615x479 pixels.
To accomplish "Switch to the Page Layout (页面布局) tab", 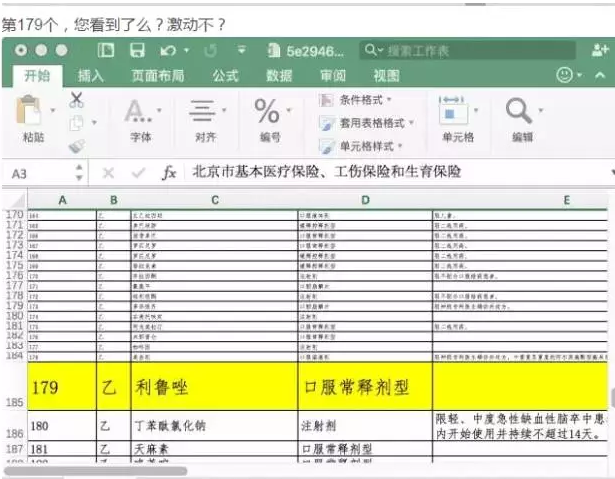I will 158,76.
